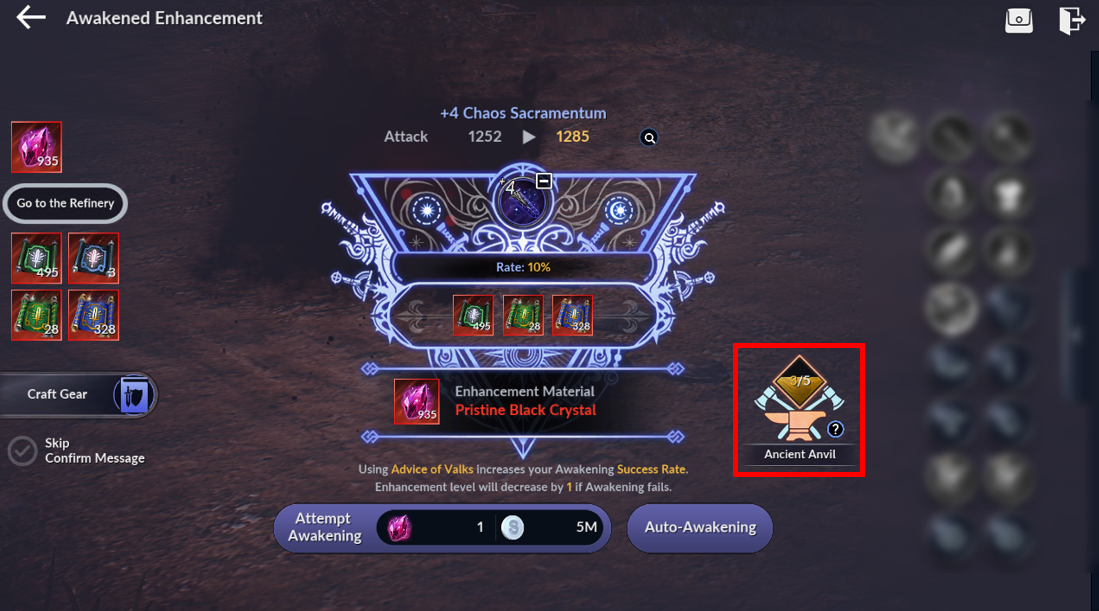Open the inventory bag icon at top
The image size is (1099, 611).
coord(1018,20)
